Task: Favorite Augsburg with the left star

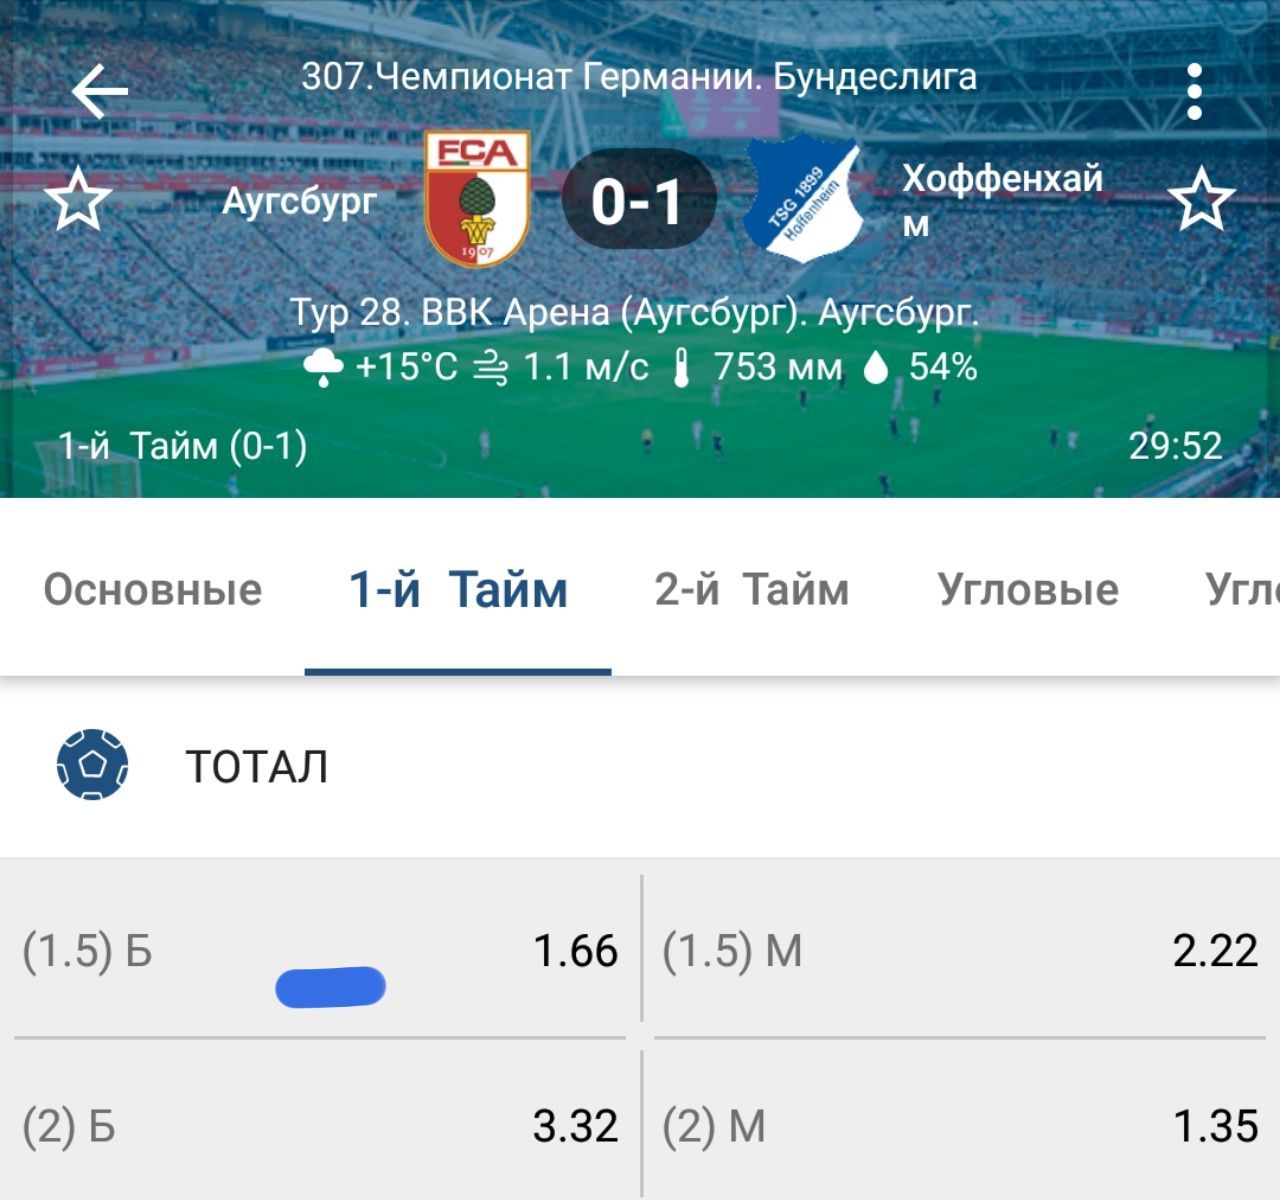Action: click(79, 199)
